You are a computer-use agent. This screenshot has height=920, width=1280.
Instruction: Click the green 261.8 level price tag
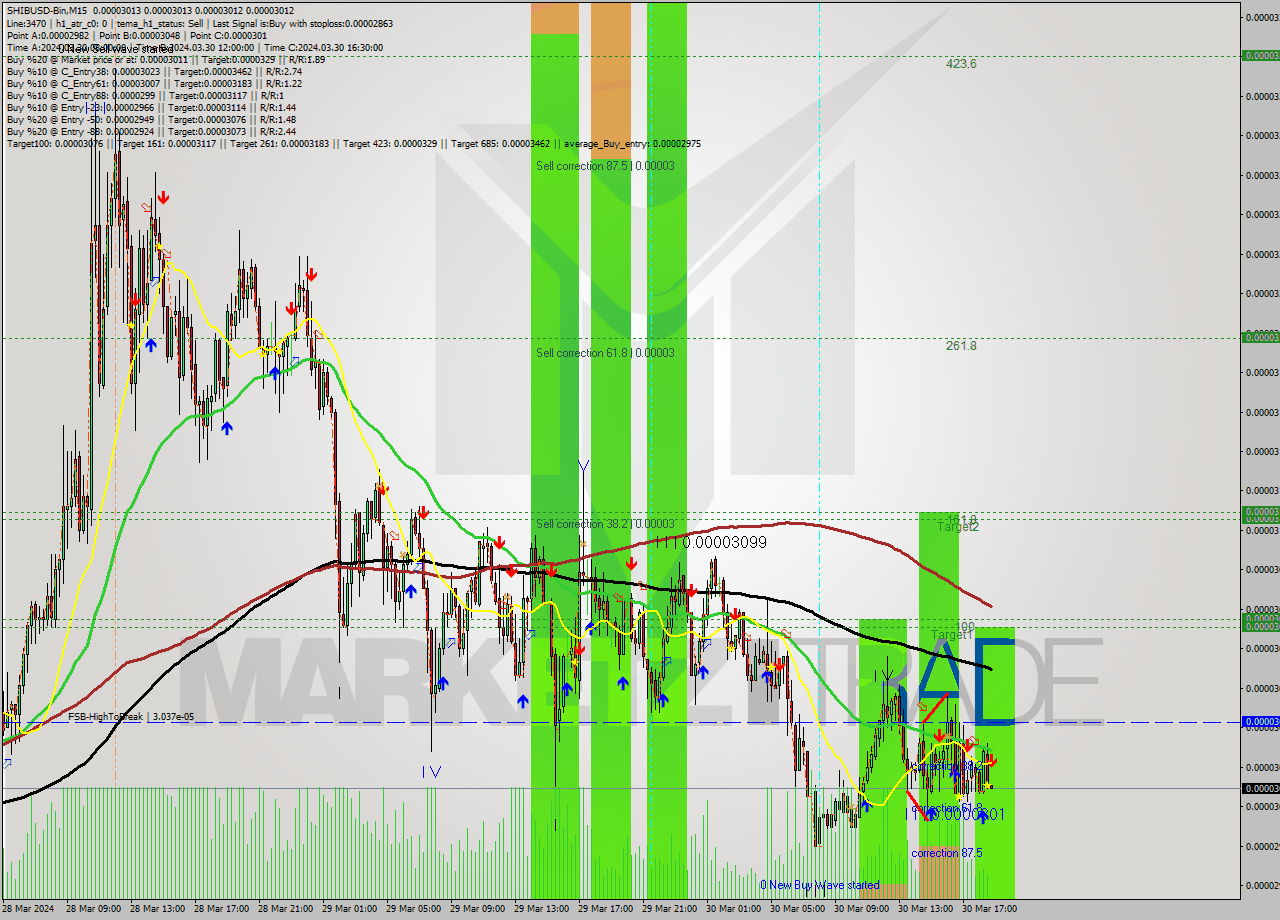pos(1260,337)
